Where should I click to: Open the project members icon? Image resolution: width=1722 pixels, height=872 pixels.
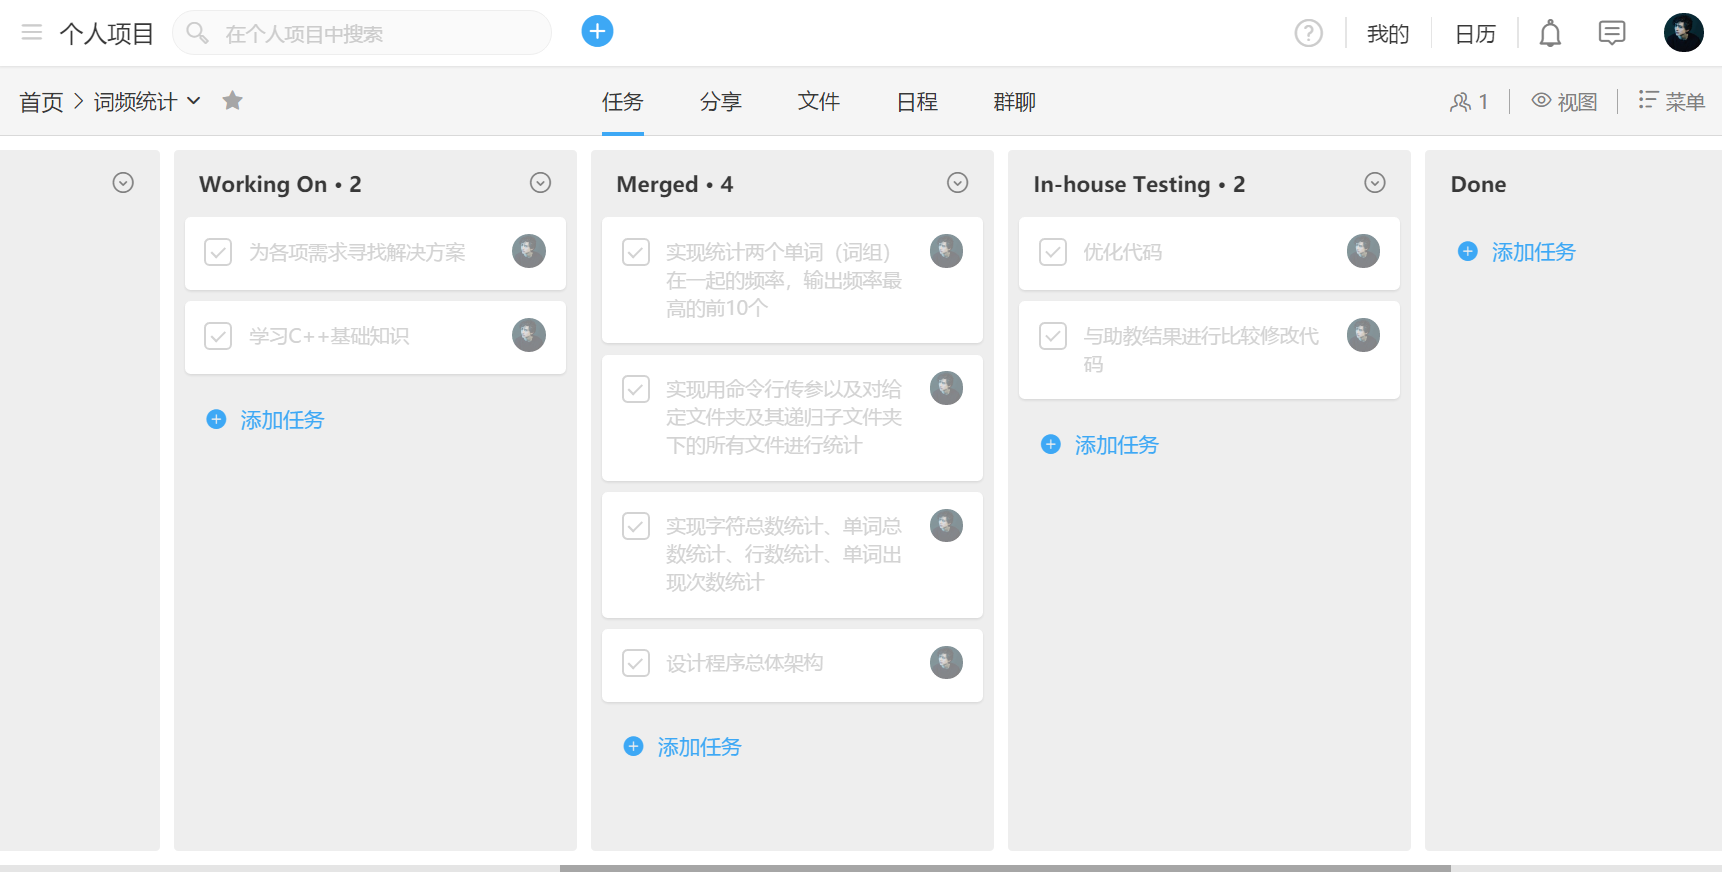click(x=1469, y=102)
